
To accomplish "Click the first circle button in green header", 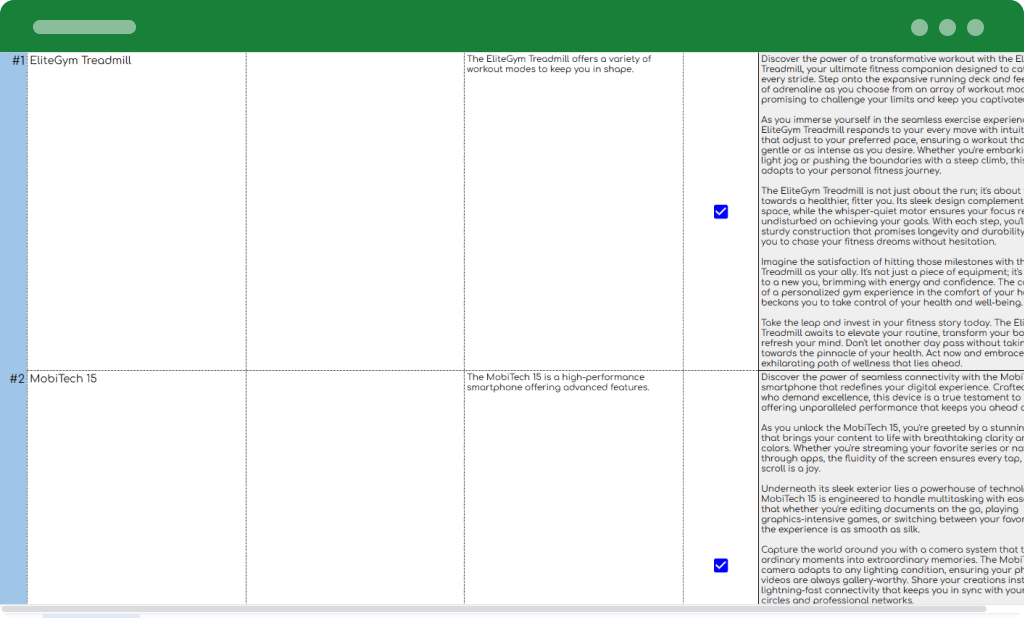I will click(919, 27).
